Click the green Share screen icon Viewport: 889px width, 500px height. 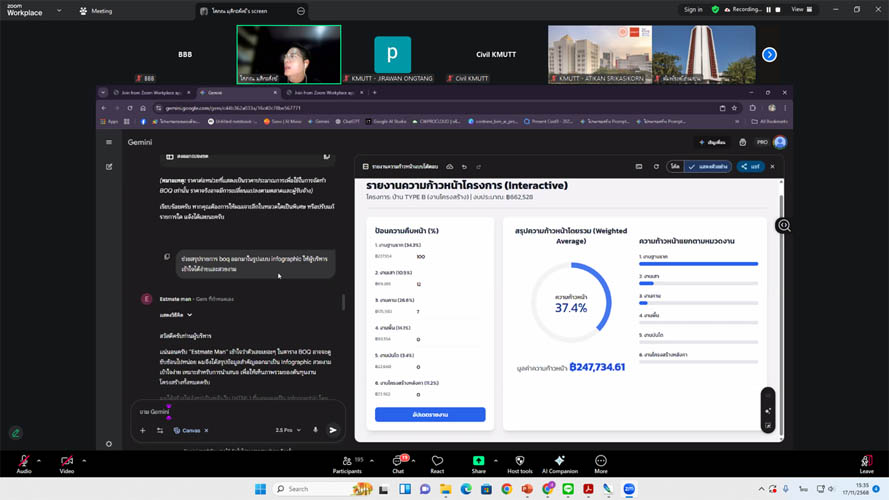pos(478,462)
